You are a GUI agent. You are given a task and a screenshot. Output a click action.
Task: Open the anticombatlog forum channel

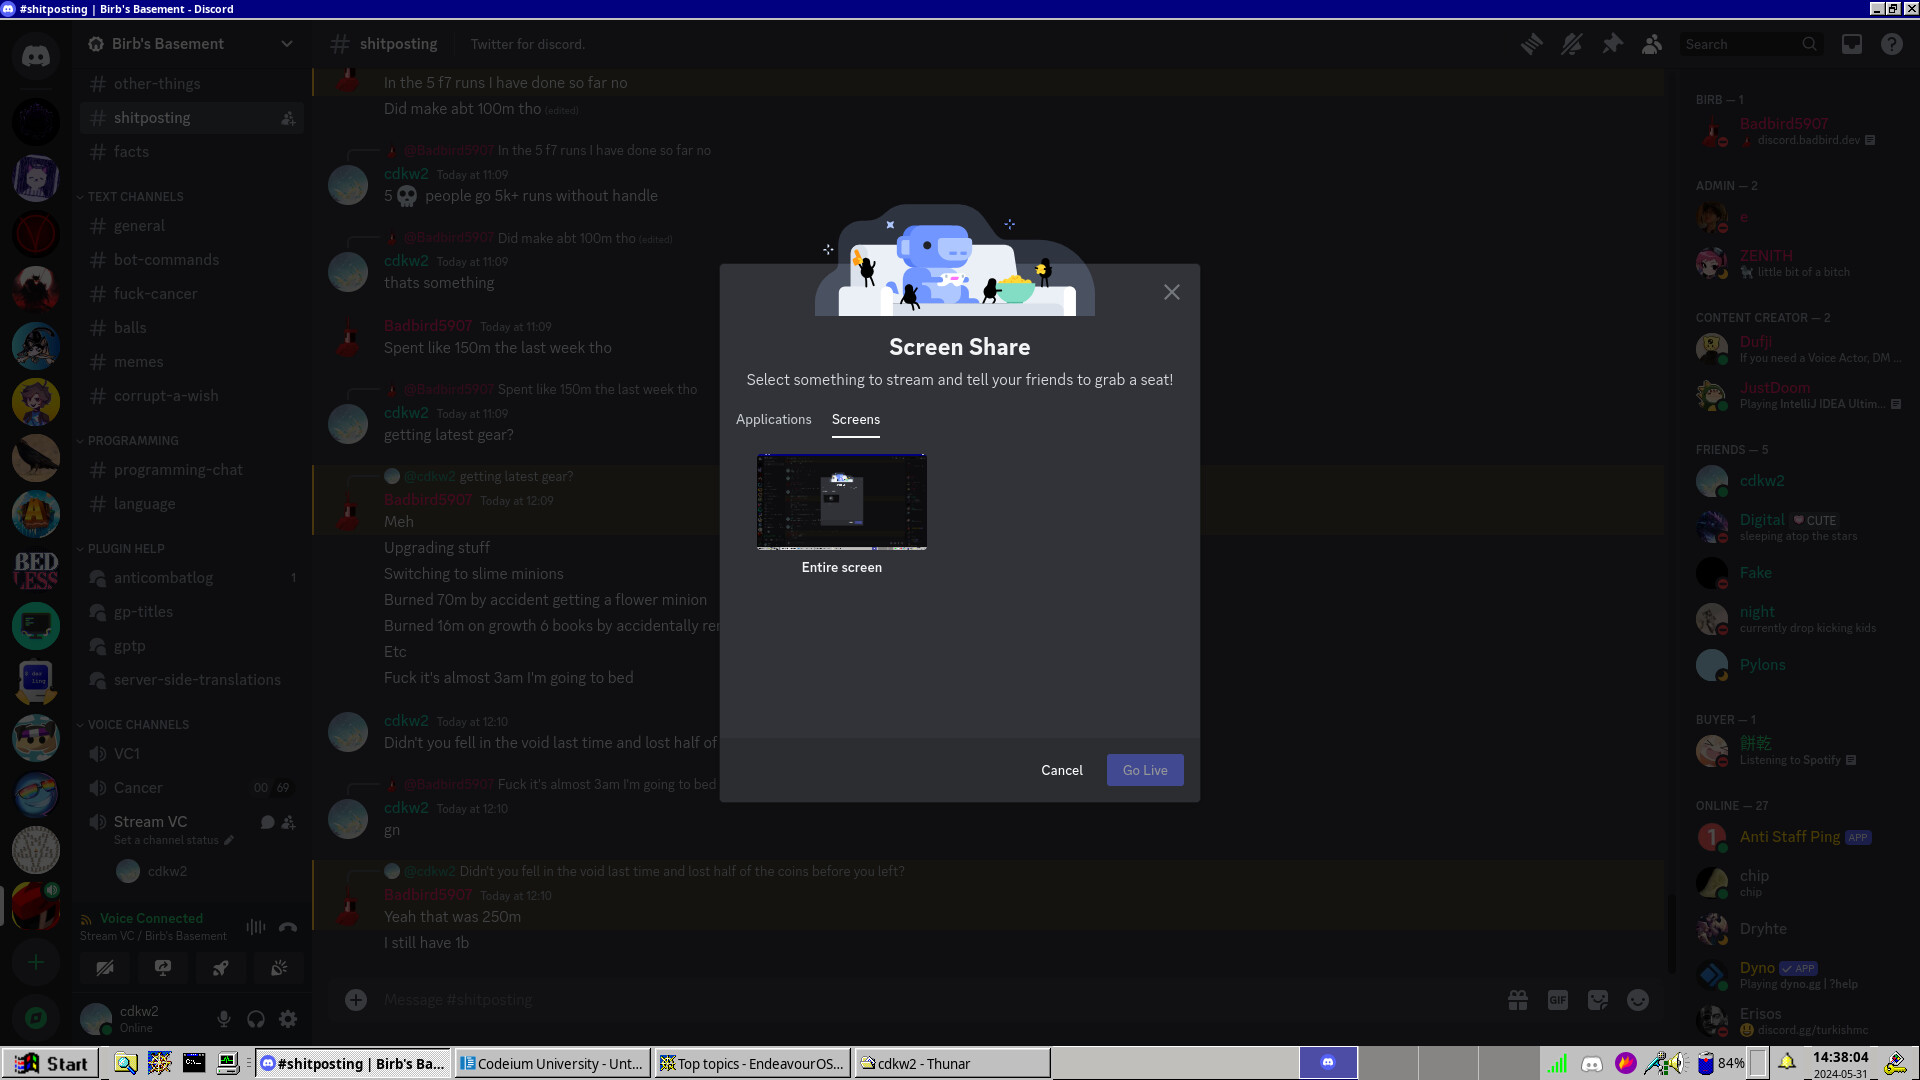[192, 578]
